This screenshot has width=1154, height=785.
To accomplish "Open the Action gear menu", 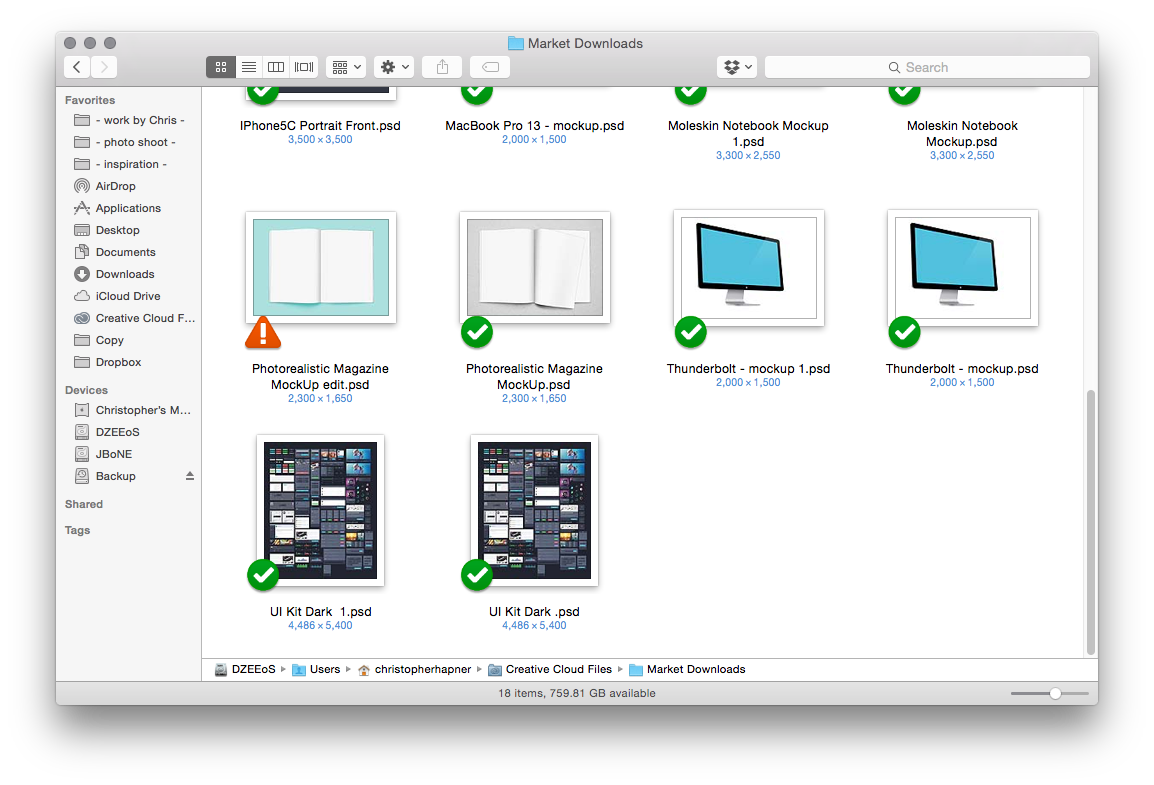I will coord(394,67).
